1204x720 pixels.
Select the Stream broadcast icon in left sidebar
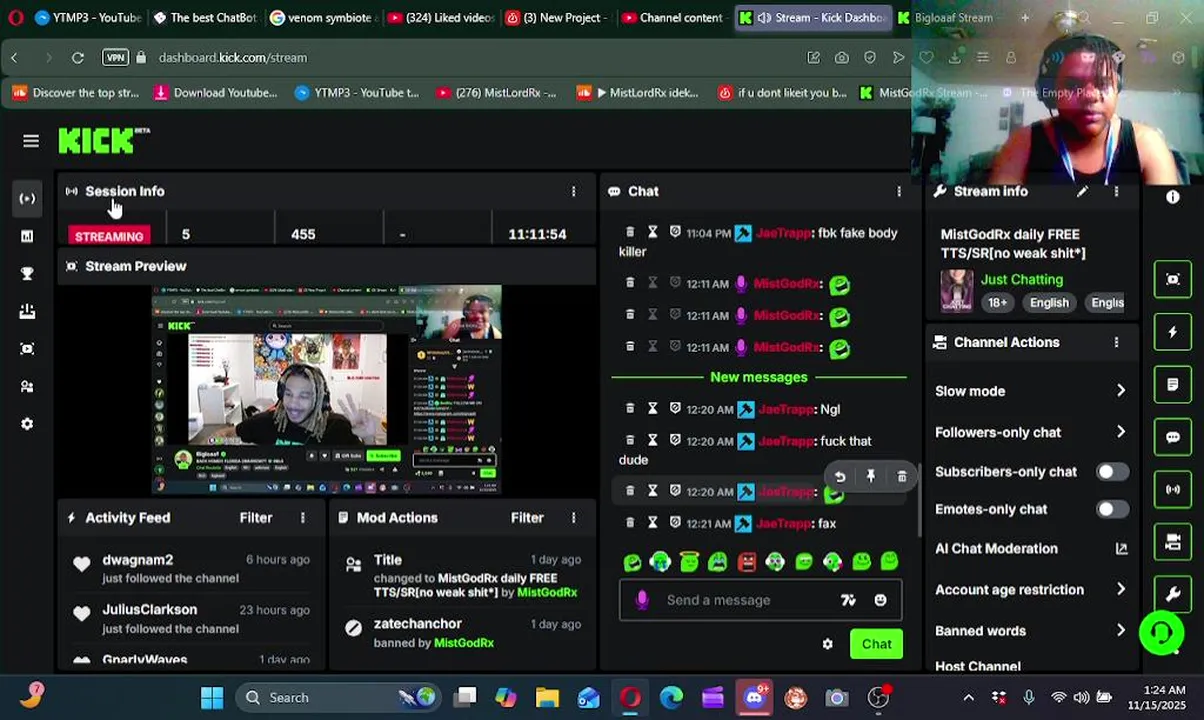(27, 198)
